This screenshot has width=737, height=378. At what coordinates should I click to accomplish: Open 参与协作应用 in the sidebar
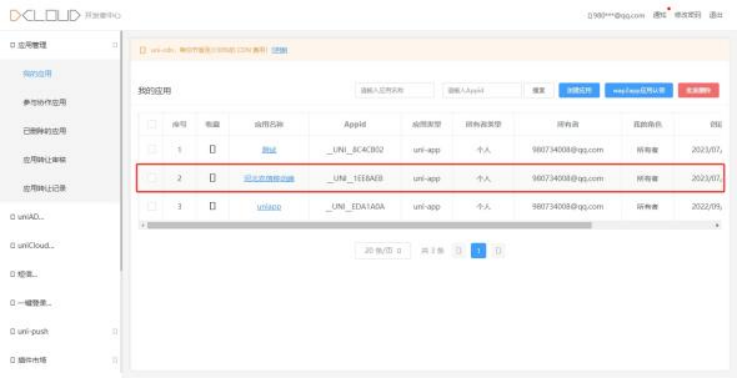point(44,102)
